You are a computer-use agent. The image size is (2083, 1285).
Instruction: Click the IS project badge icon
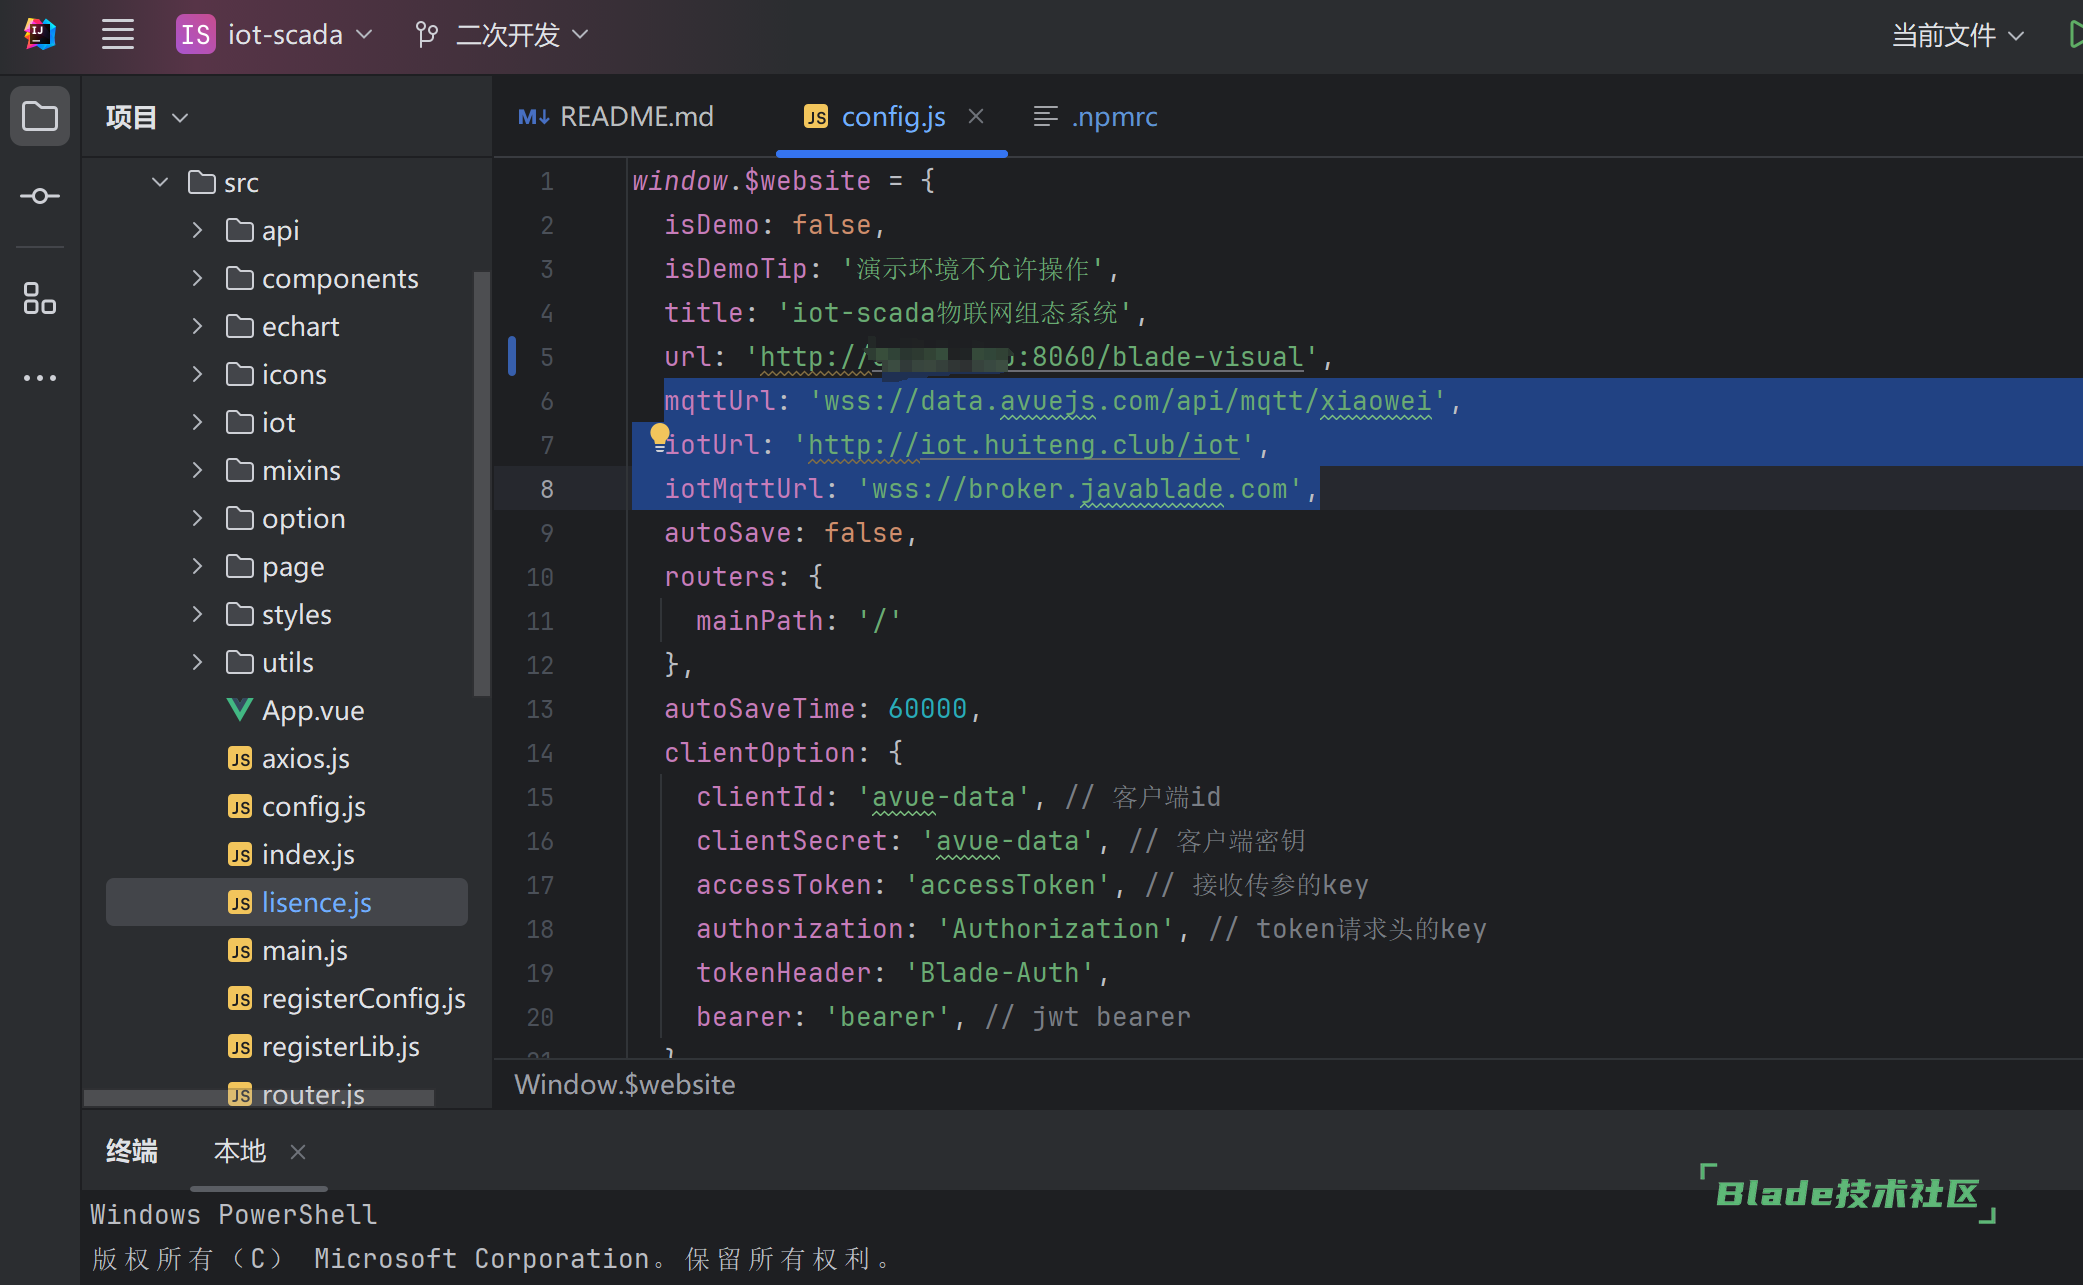click(195, 35)
